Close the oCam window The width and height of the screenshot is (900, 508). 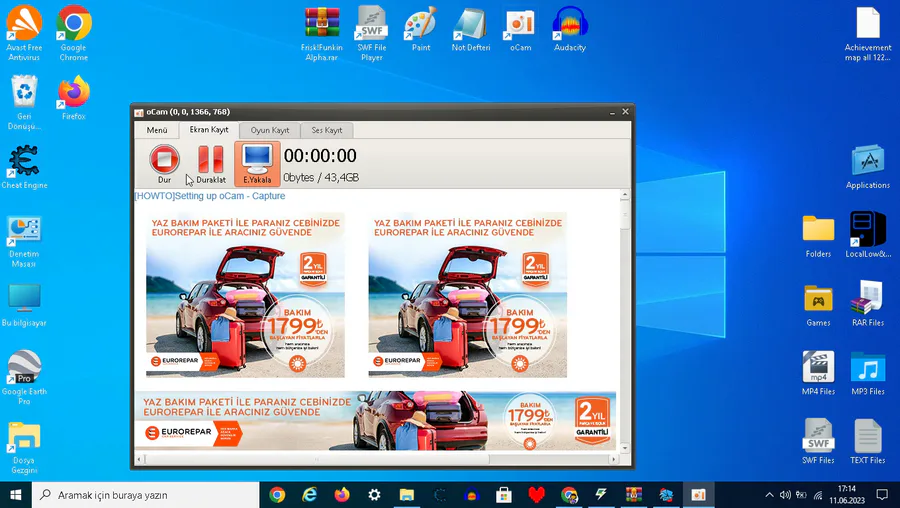click(x=626, y=111)
